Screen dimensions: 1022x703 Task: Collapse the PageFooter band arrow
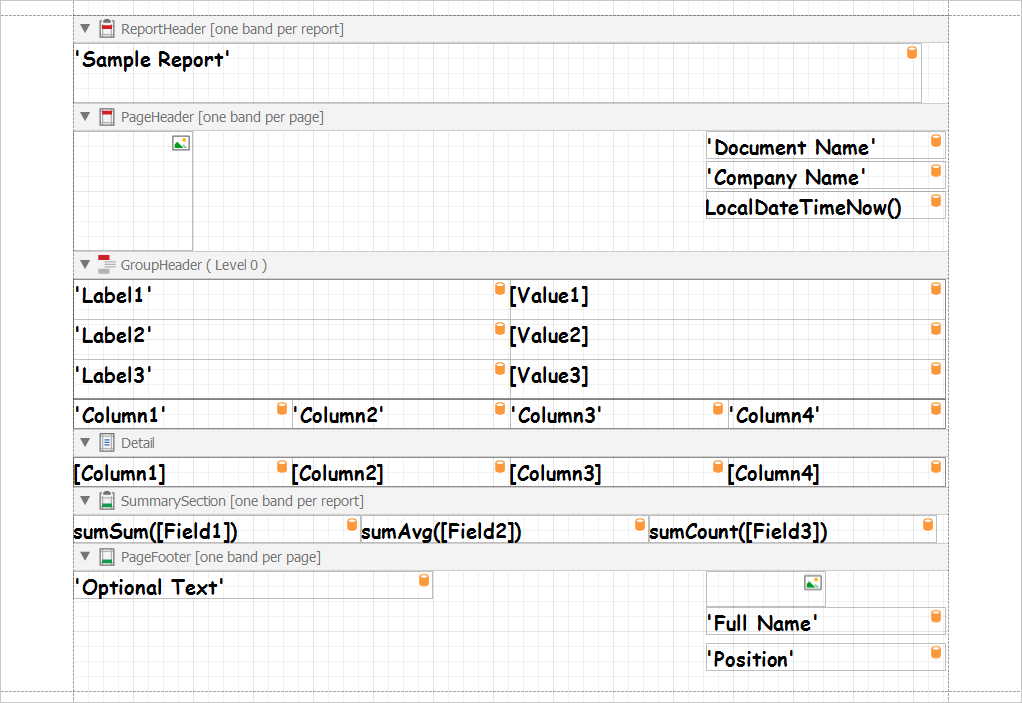(x=85, y=557)
